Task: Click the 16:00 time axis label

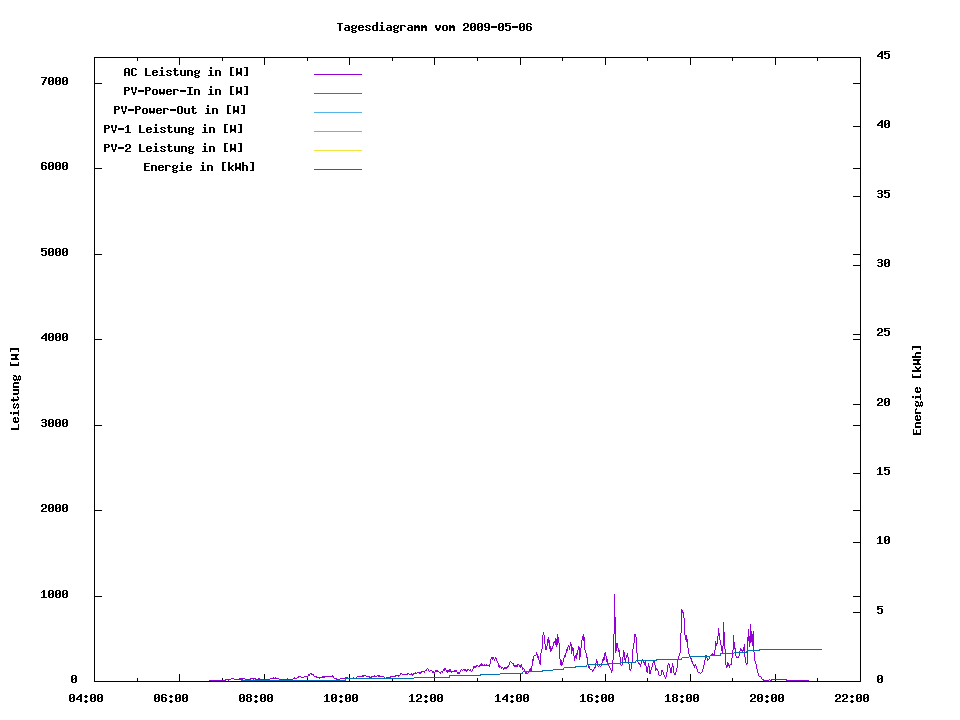Action: (596, 698)
